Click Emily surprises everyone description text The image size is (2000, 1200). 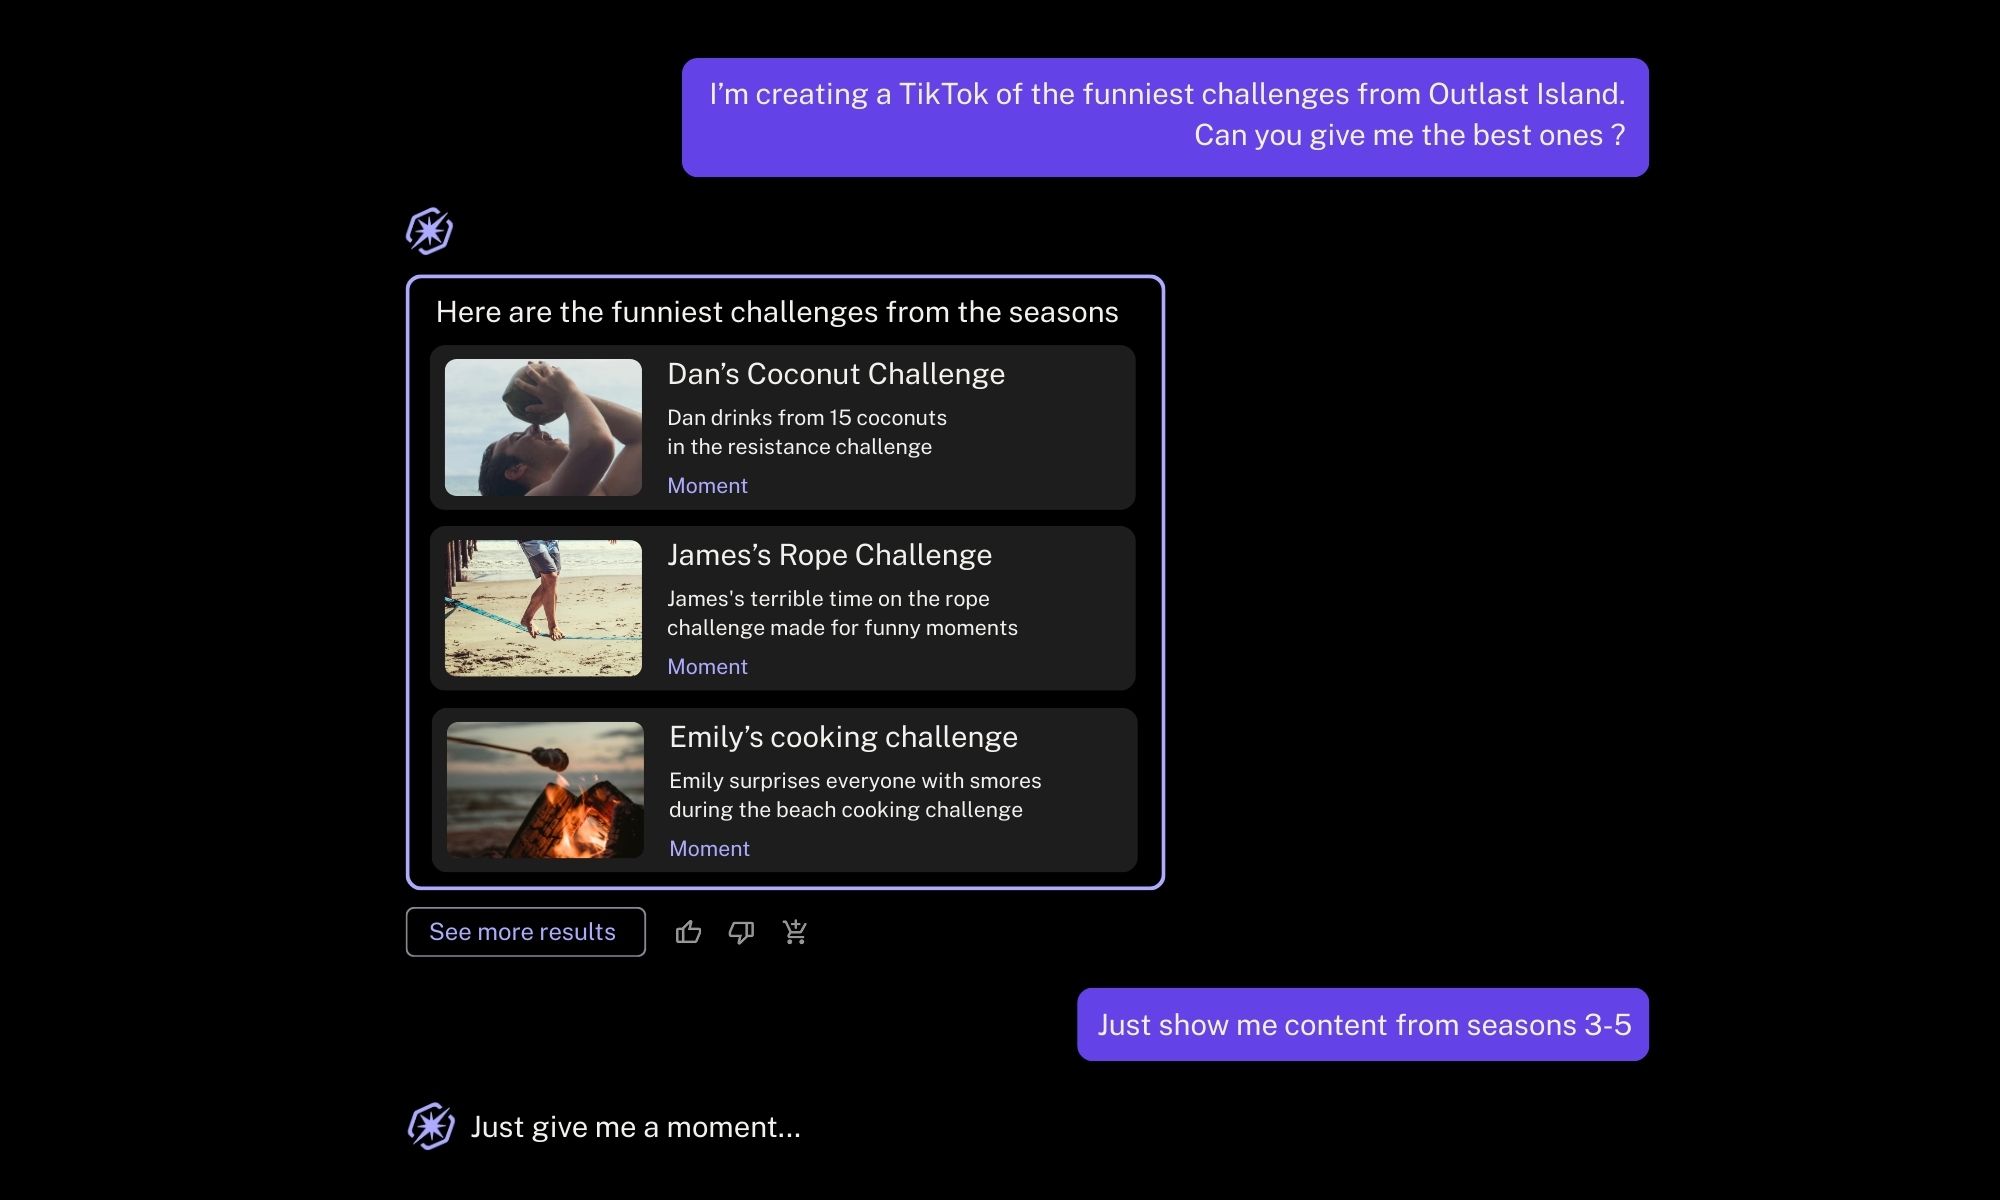click(x=855, y=795)
